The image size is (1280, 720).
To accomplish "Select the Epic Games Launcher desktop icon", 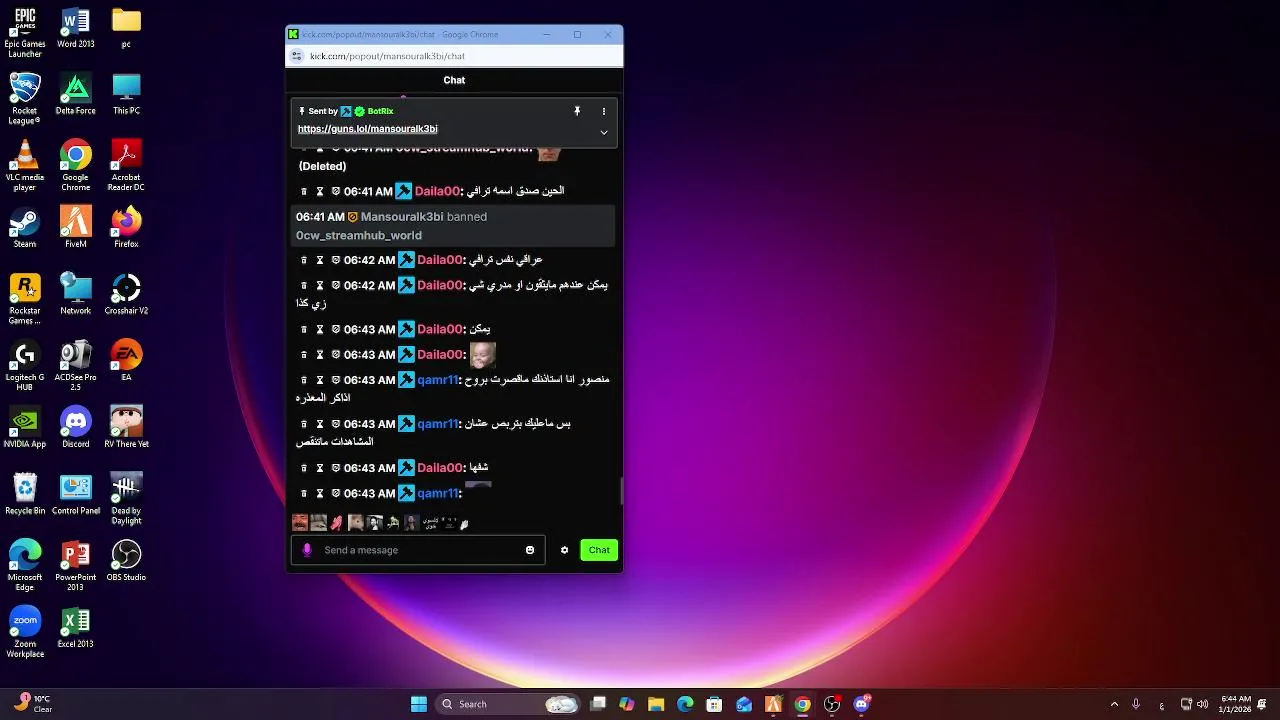I will point(25,33).
